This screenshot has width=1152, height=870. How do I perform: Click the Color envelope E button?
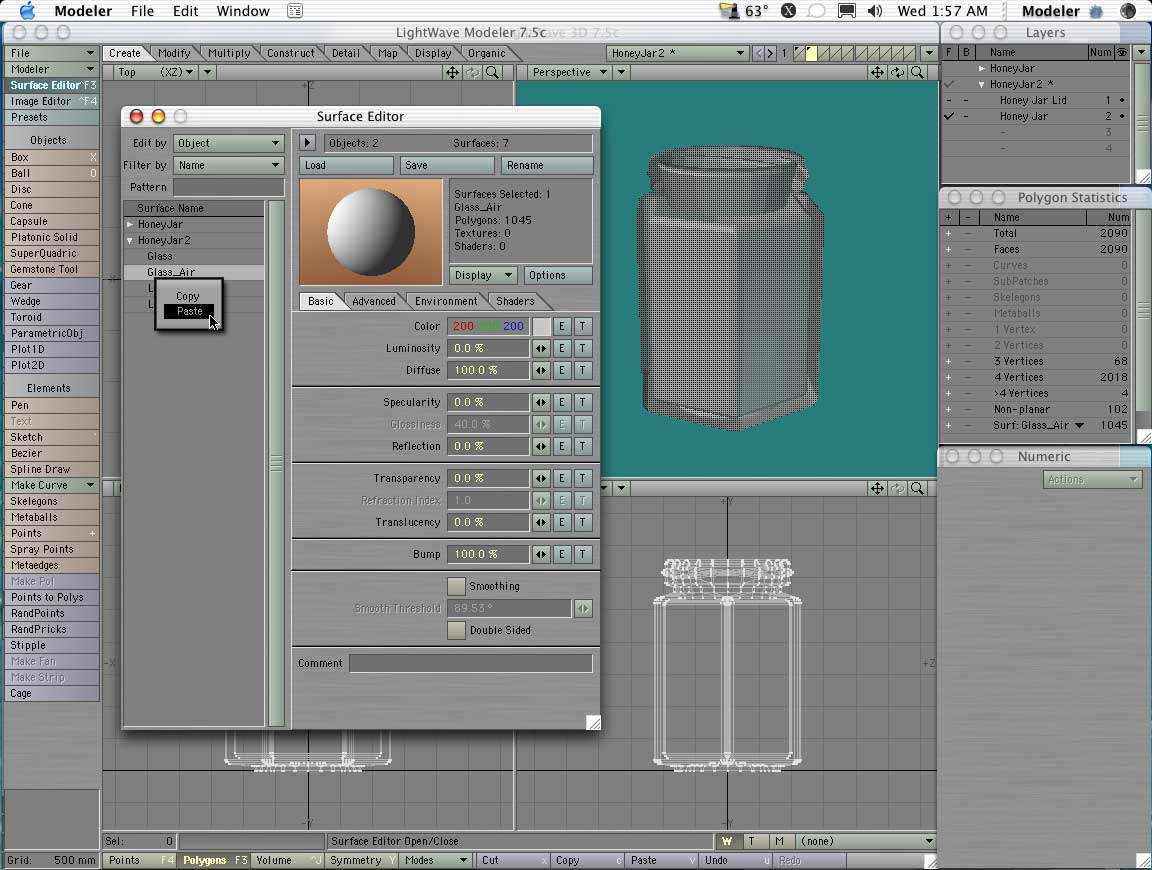pyautogui.click(x=562, y=326)
